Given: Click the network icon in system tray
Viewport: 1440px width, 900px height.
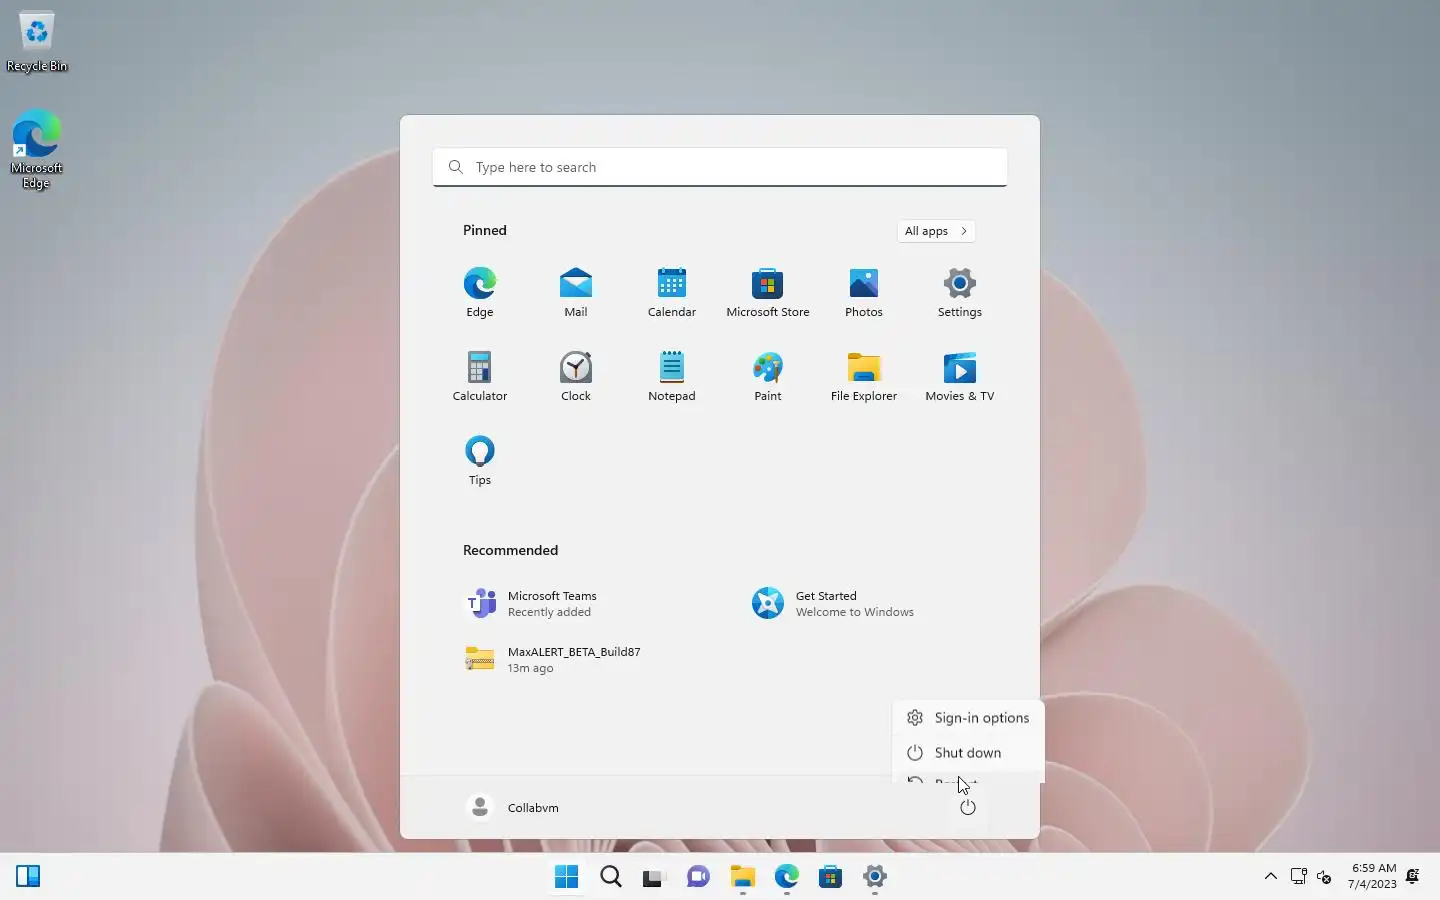Looking at the screenshot, I should [1298, 877].
